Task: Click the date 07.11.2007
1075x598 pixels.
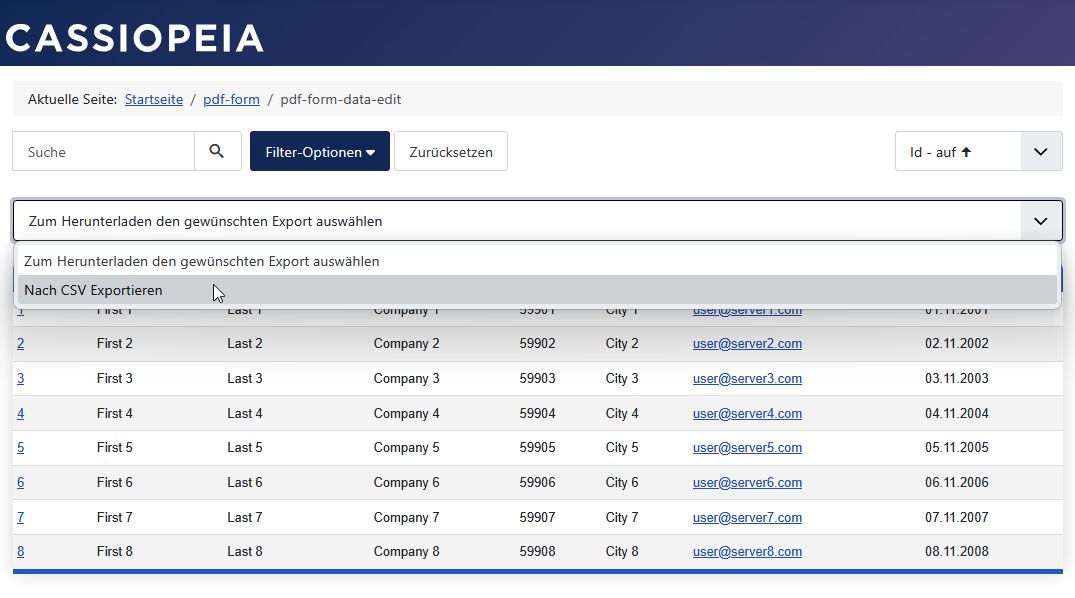Action: 956,518
